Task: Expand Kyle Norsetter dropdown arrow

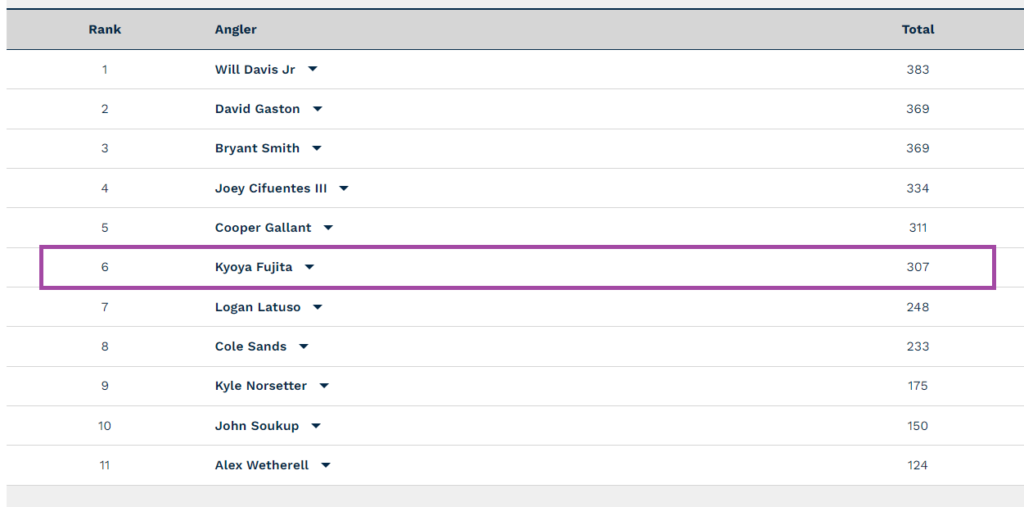Action: pyautogui.click(x=324, y=386)
